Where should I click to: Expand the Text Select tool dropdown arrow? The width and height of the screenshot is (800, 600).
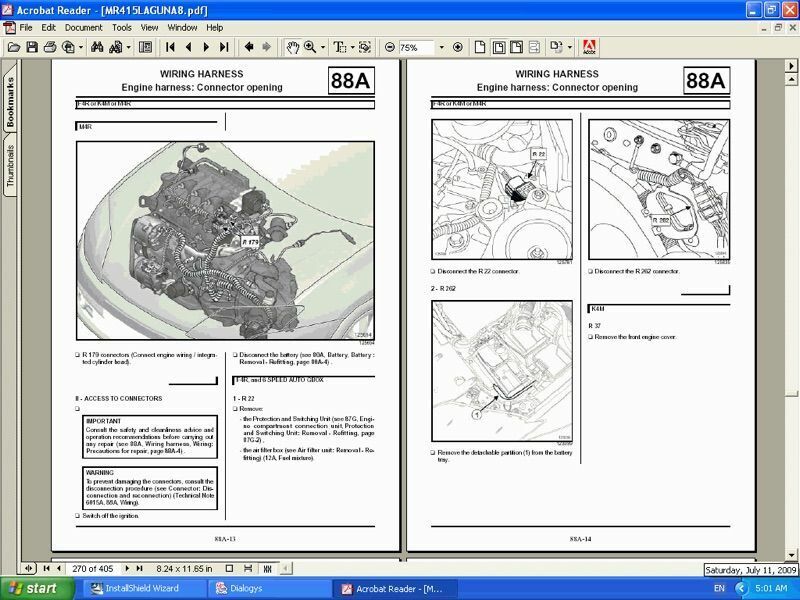(353, 47)
